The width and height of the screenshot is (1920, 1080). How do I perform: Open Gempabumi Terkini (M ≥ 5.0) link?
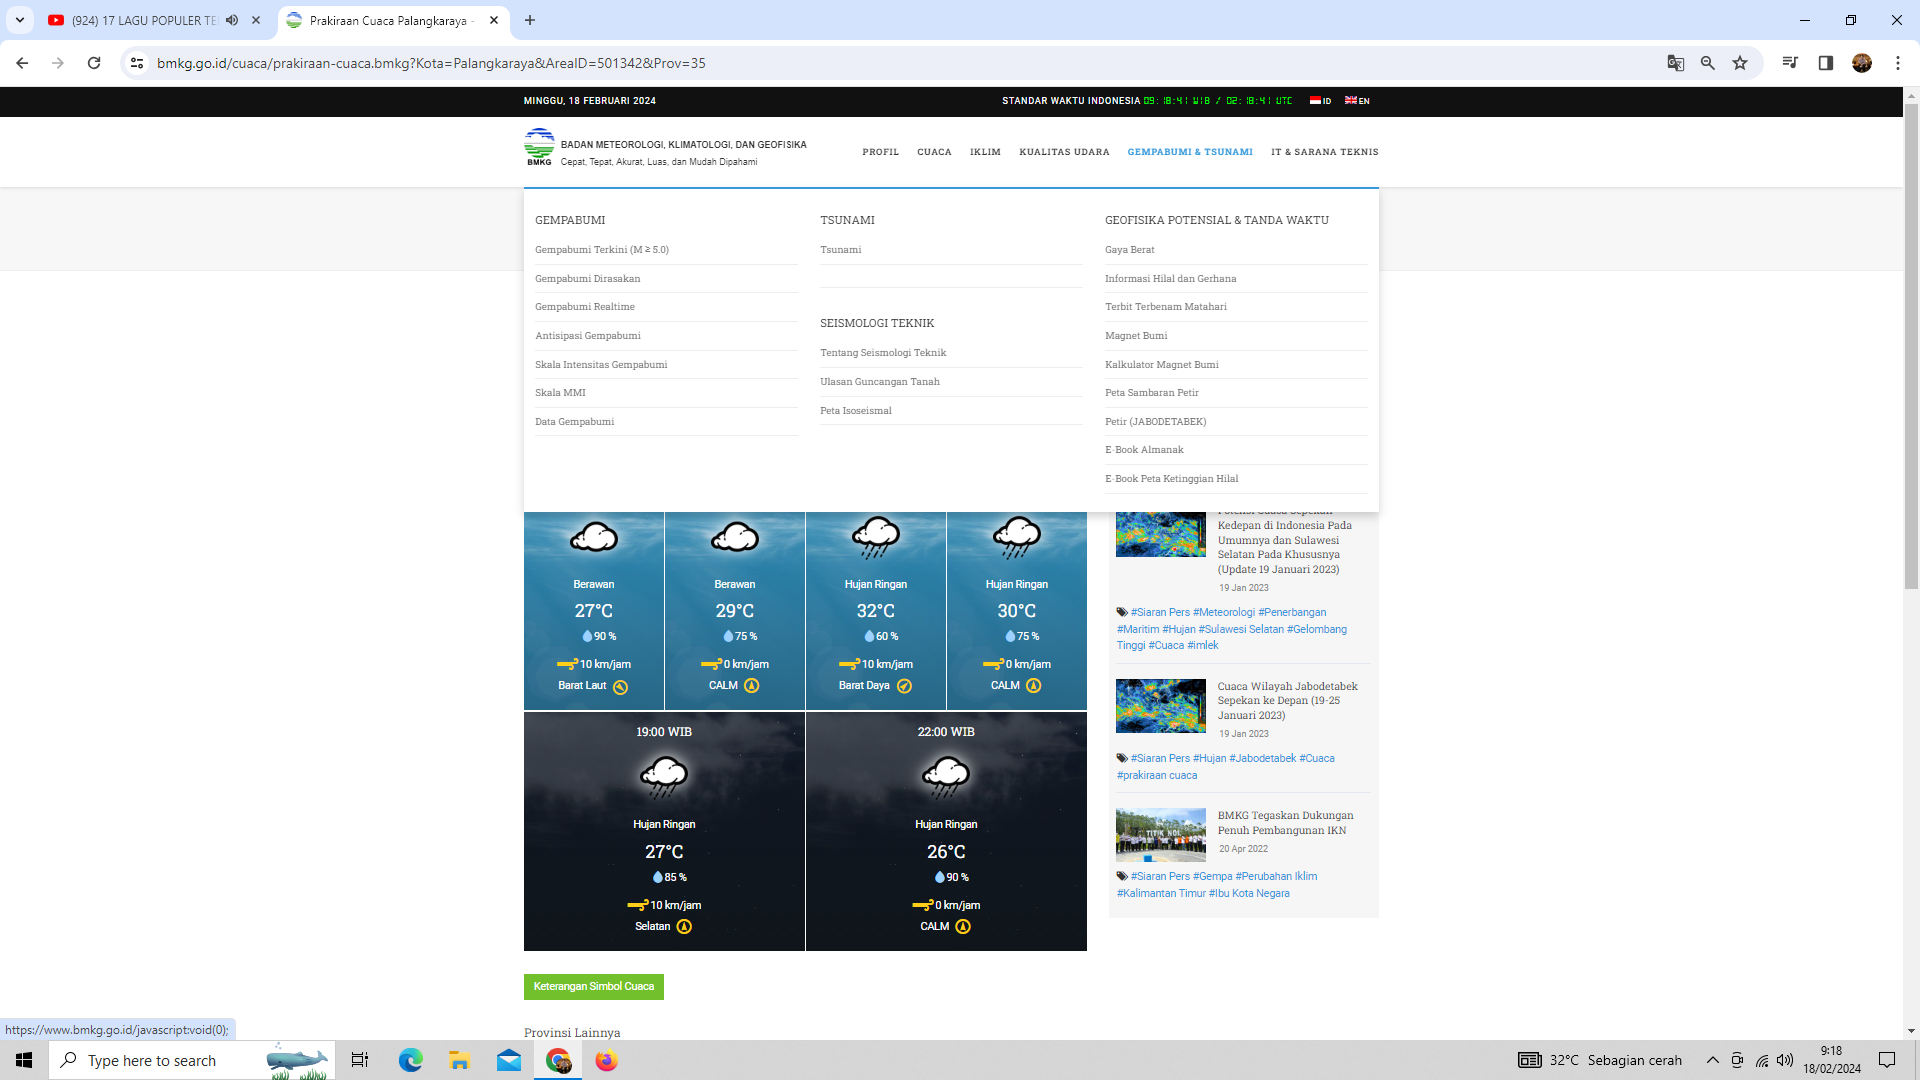pyautogui.click(x=602, y=250)
